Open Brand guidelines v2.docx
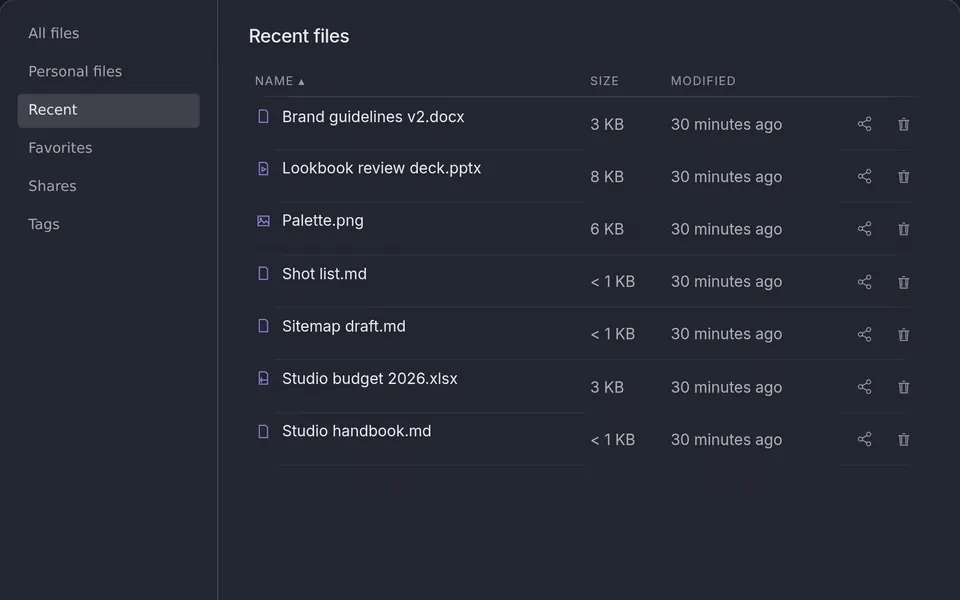Screen dimensions: 960x600 (x=373, y=116)
